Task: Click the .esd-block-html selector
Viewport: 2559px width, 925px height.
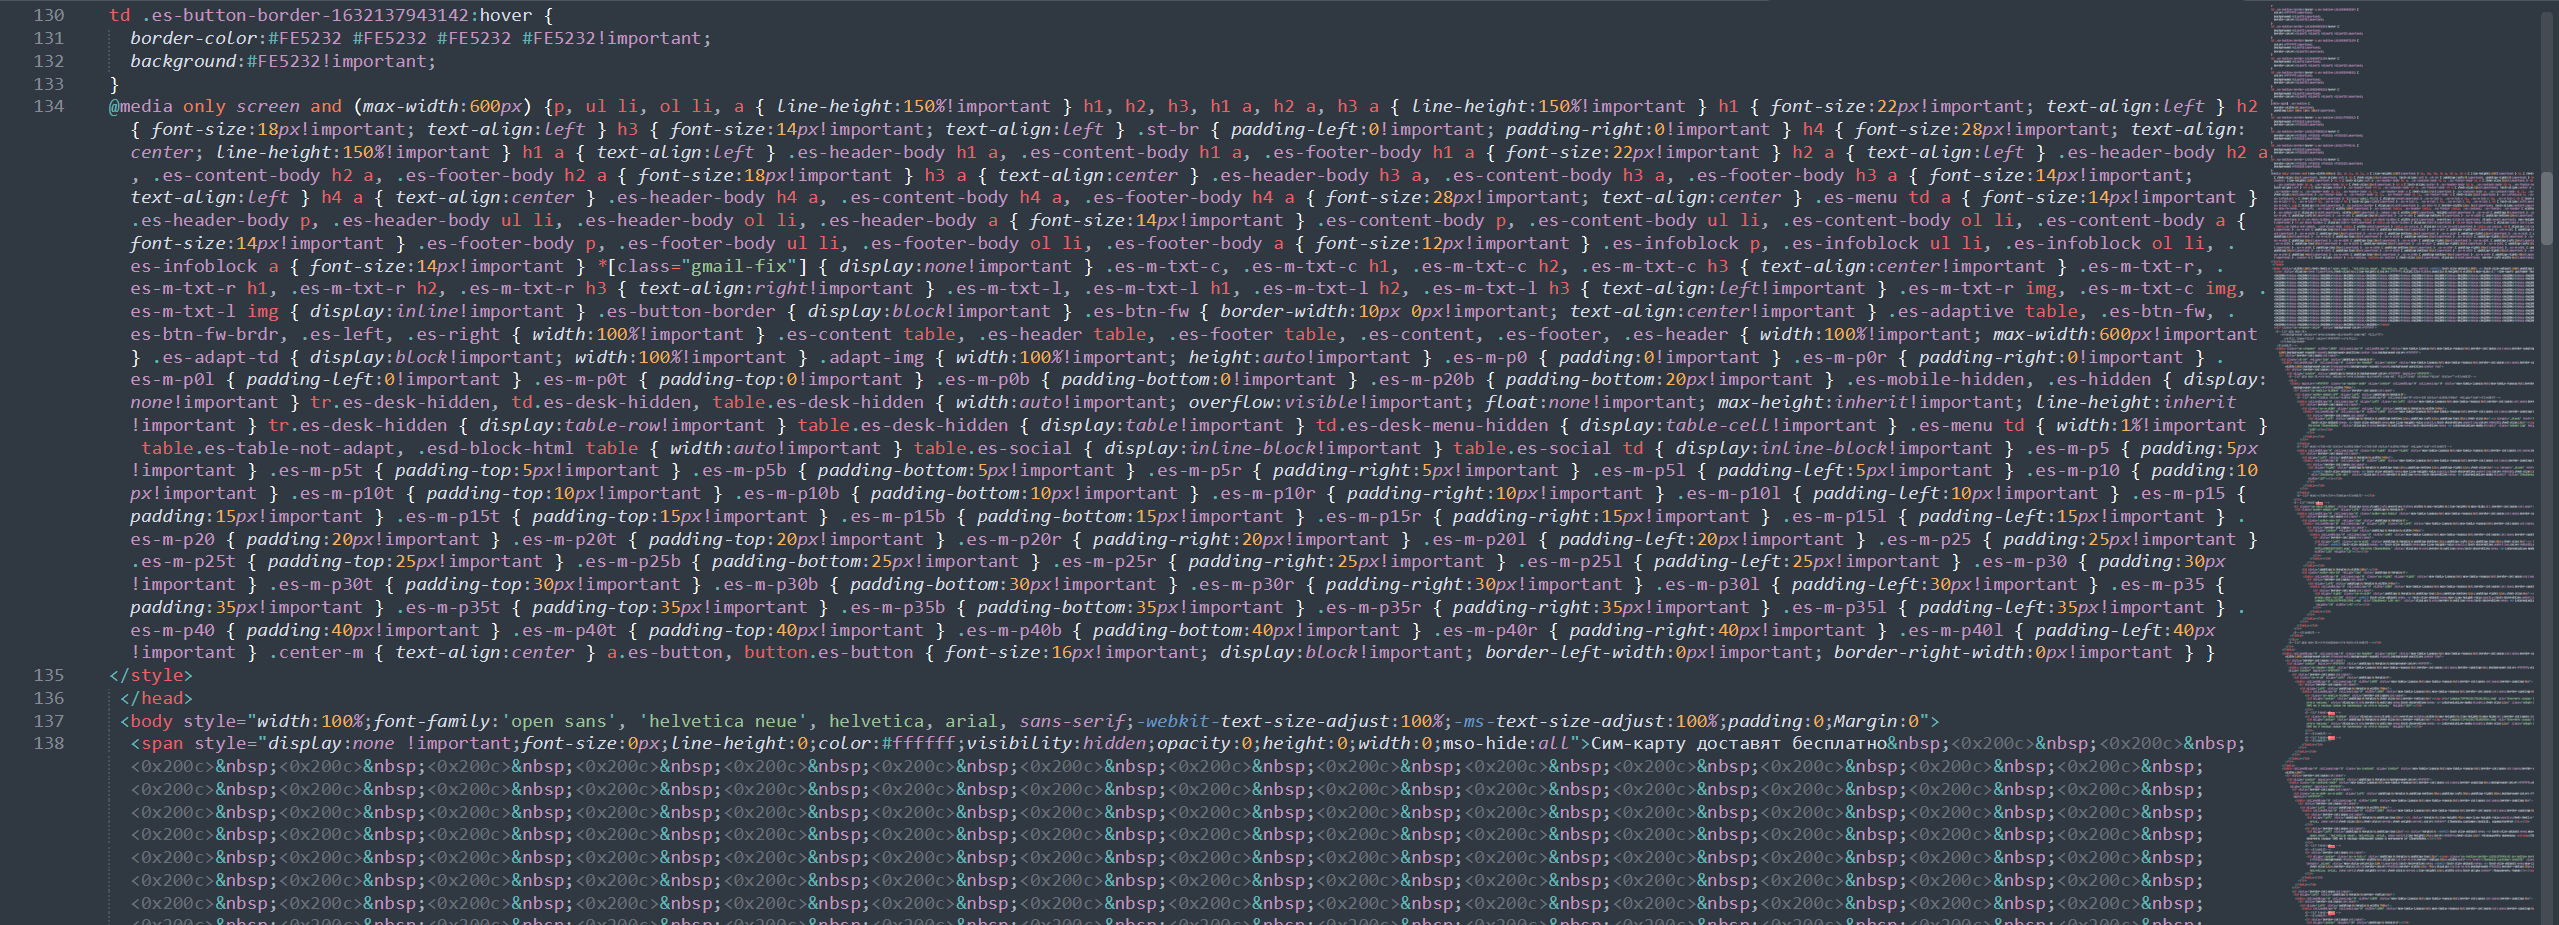Action: pyautogui.click(x=495, y=448)
